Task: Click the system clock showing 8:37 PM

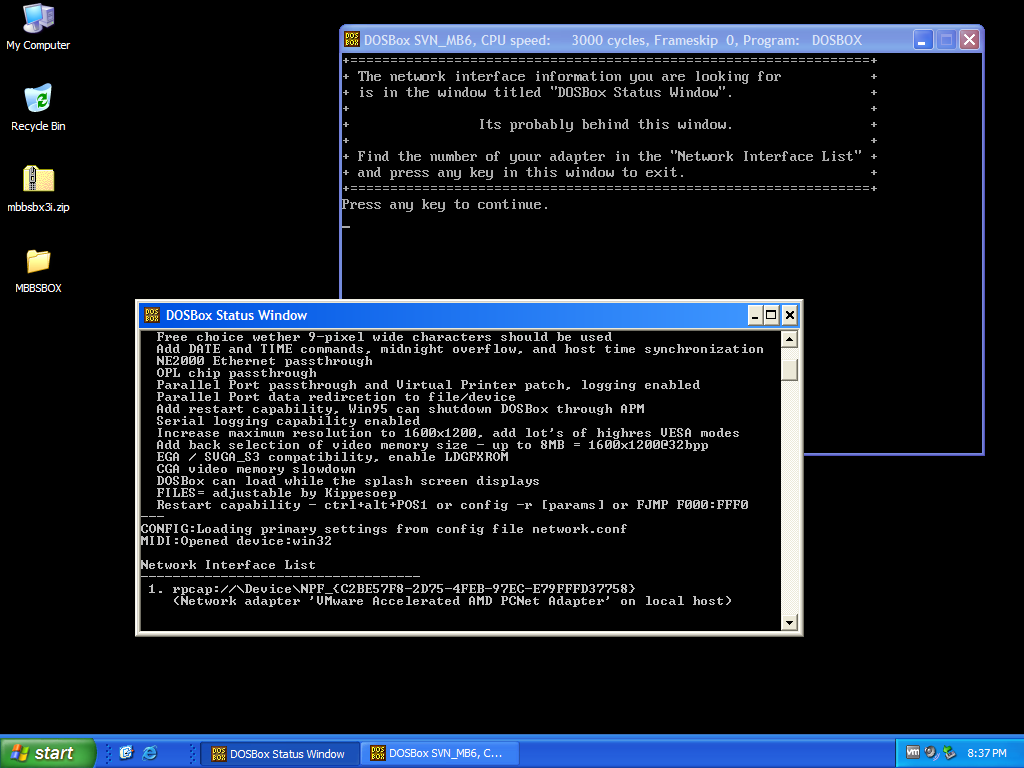Action: click(x=987, y=753)
